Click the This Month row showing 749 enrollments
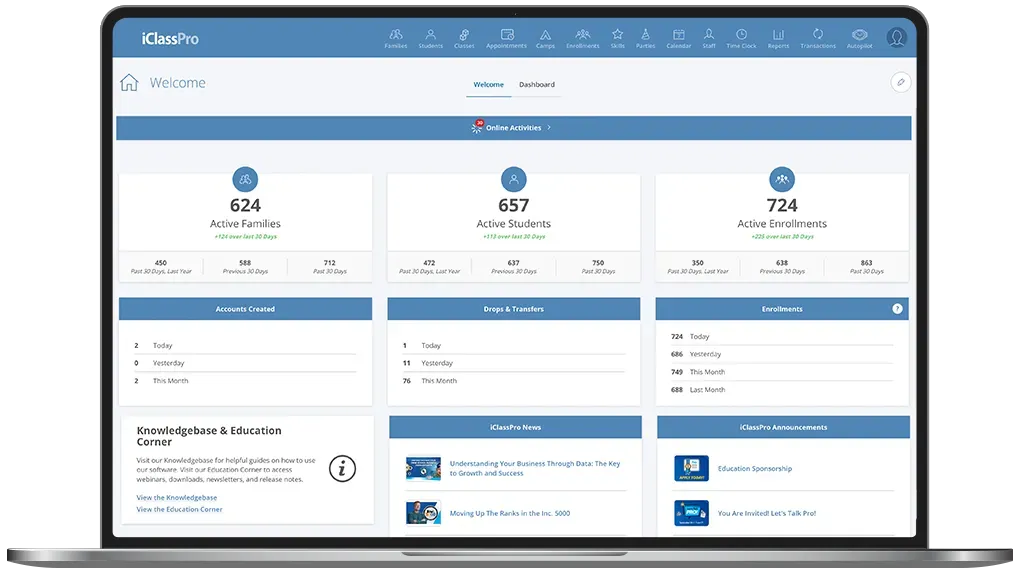1020x571 pixels. tap(782, 372)
